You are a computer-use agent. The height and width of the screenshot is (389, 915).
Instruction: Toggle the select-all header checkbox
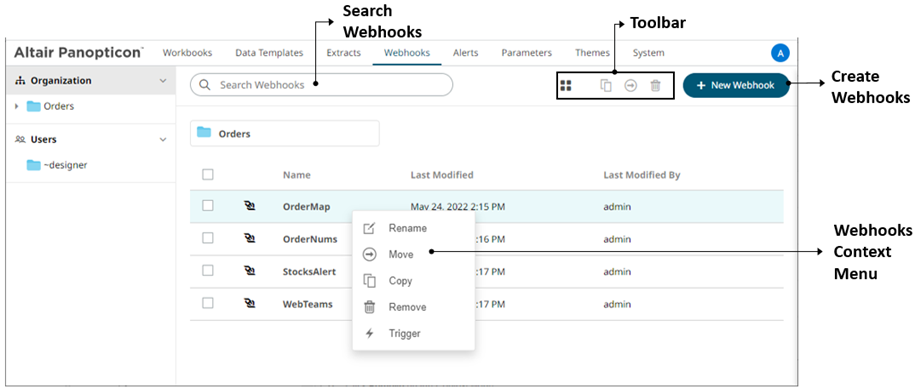[x=208, y=174]
